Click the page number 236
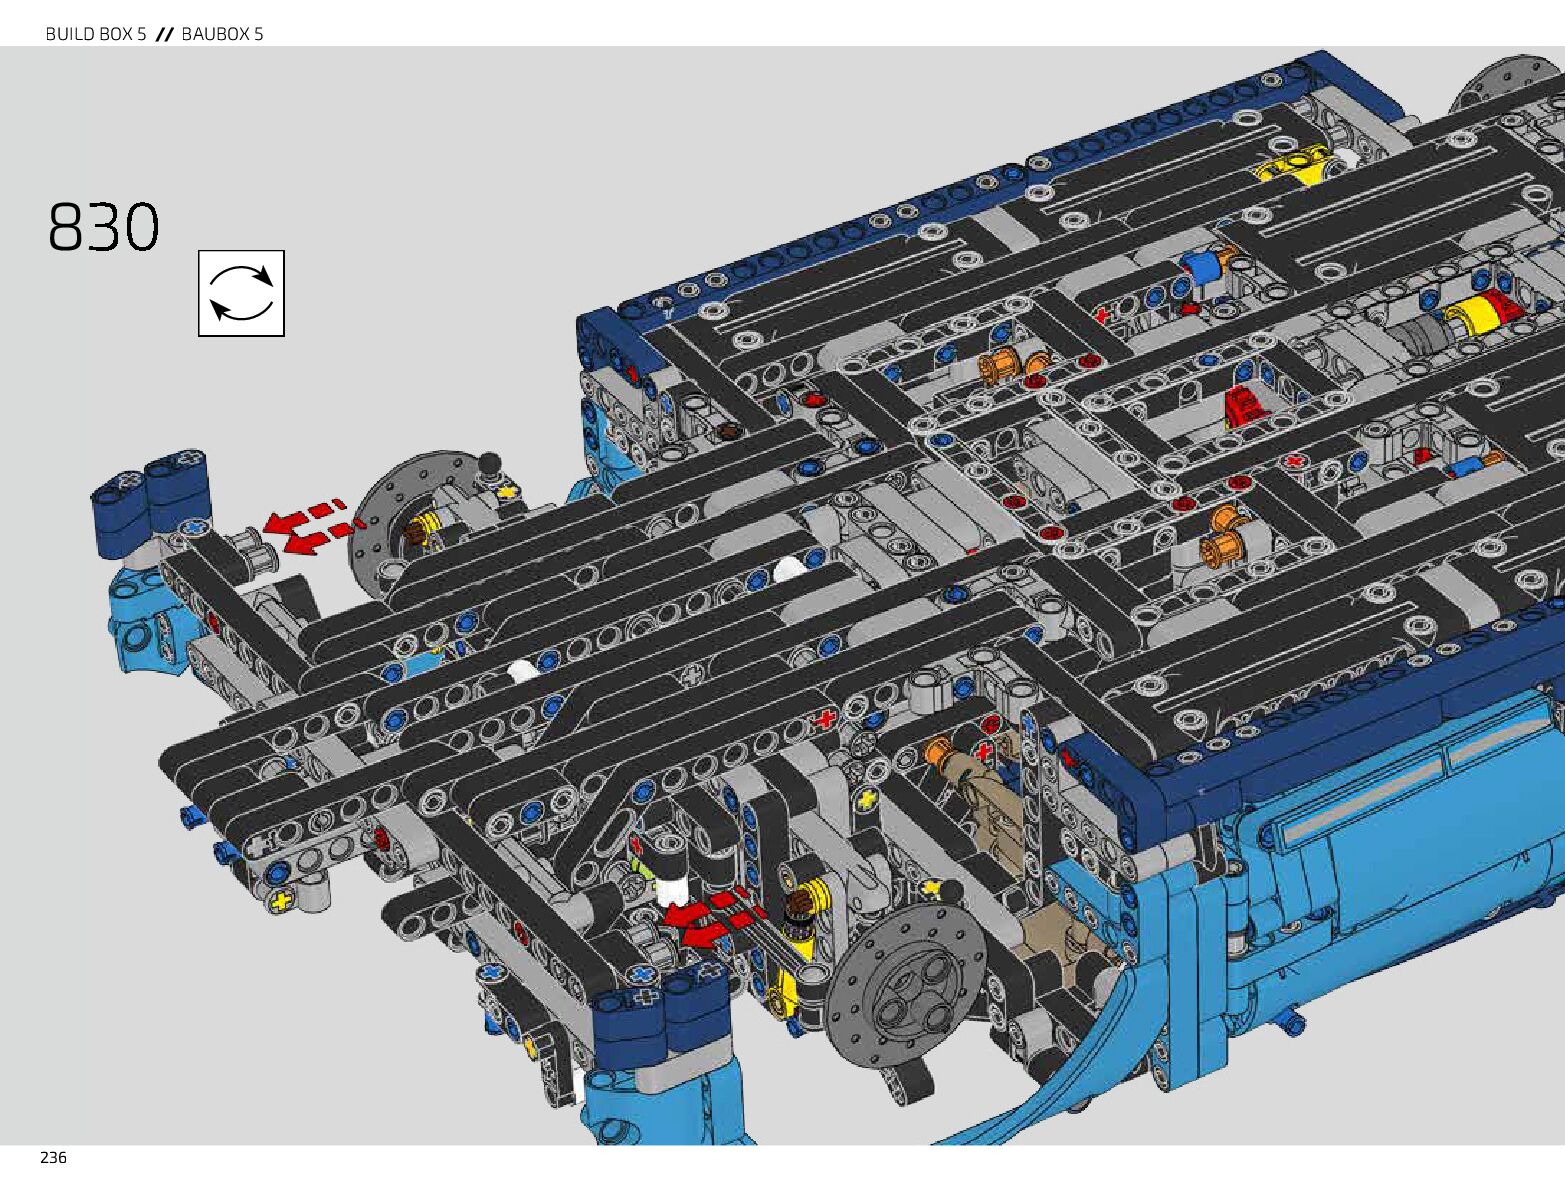The image size is (1565, 1191). (53, 1158)
